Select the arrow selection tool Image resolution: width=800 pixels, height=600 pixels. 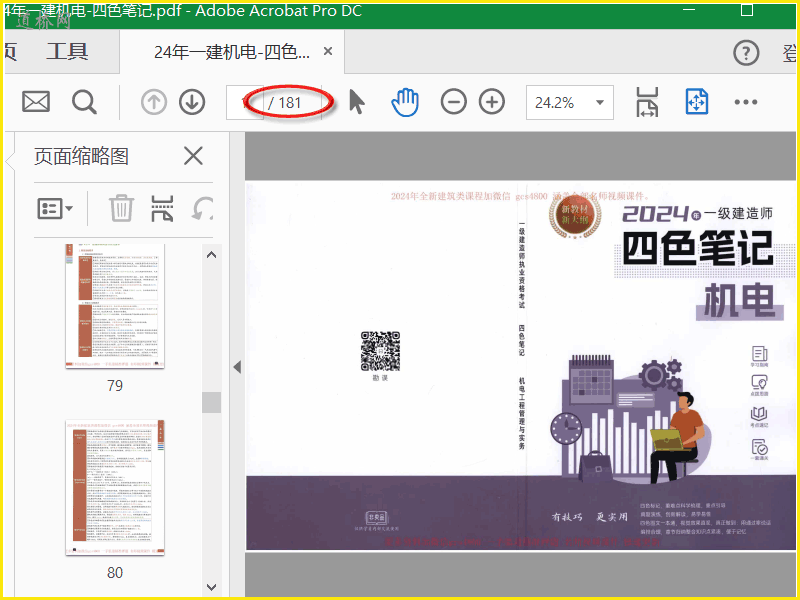pos(357,102)
